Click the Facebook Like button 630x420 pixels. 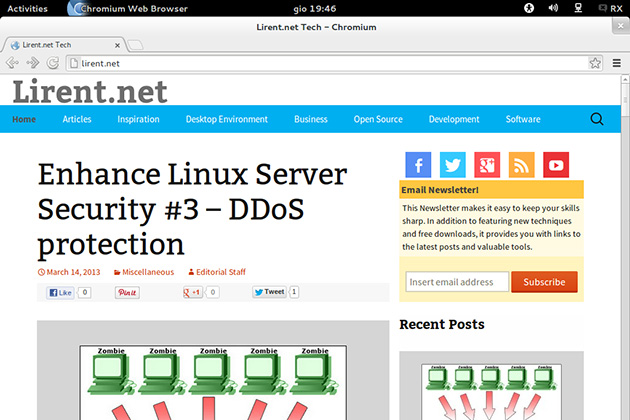point(60,293)
